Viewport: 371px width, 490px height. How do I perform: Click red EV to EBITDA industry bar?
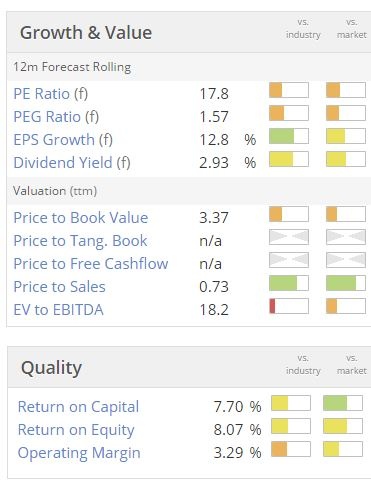pyautogui.click(x=289, y=306)
